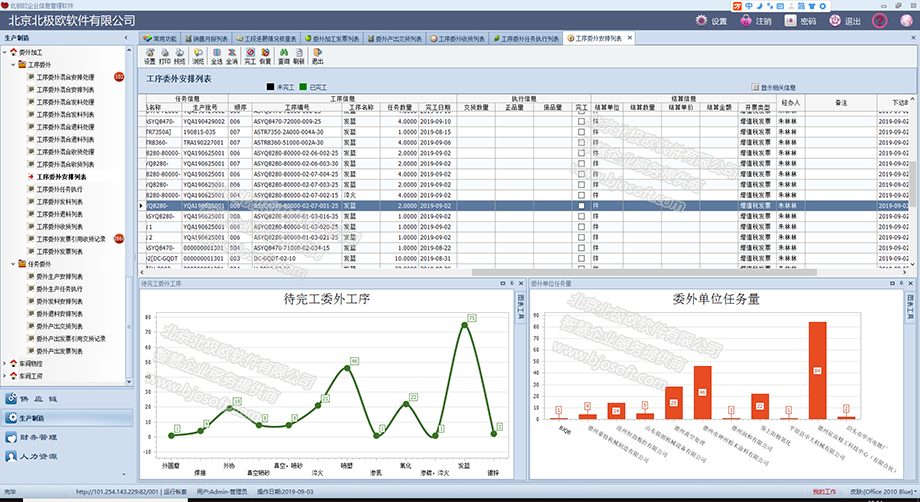The height and width of the screenshot is (502, 920).
Task: Switch to the 常用功能 tab
Action: (x=160, y=39)
